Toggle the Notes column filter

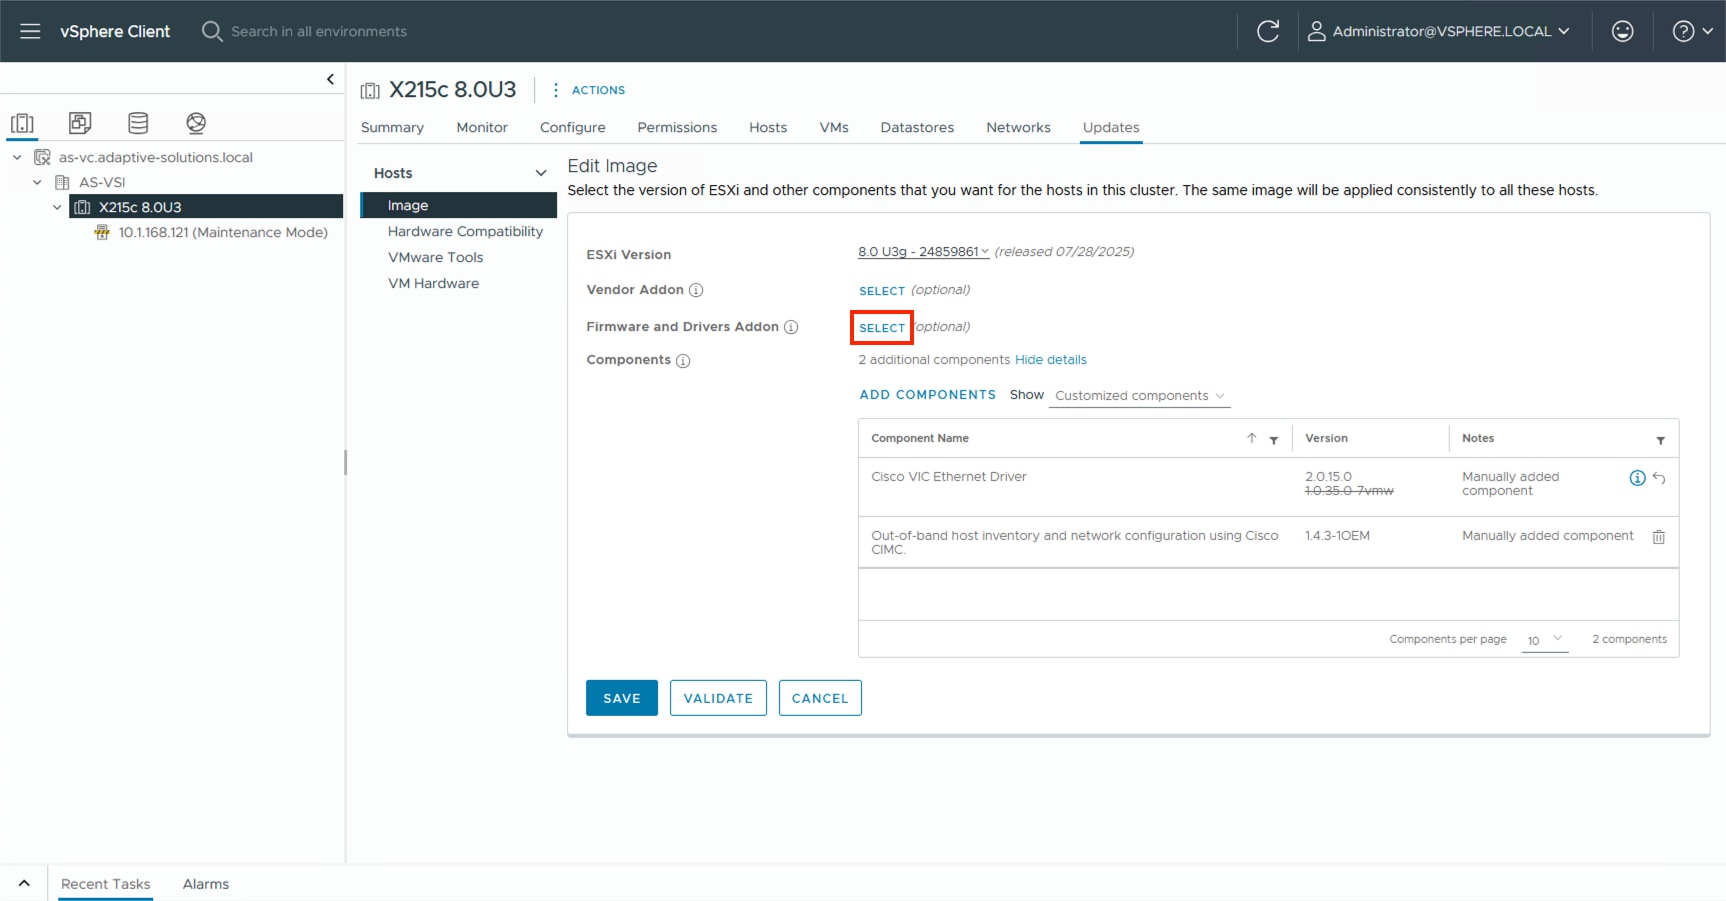point(1662,440)
